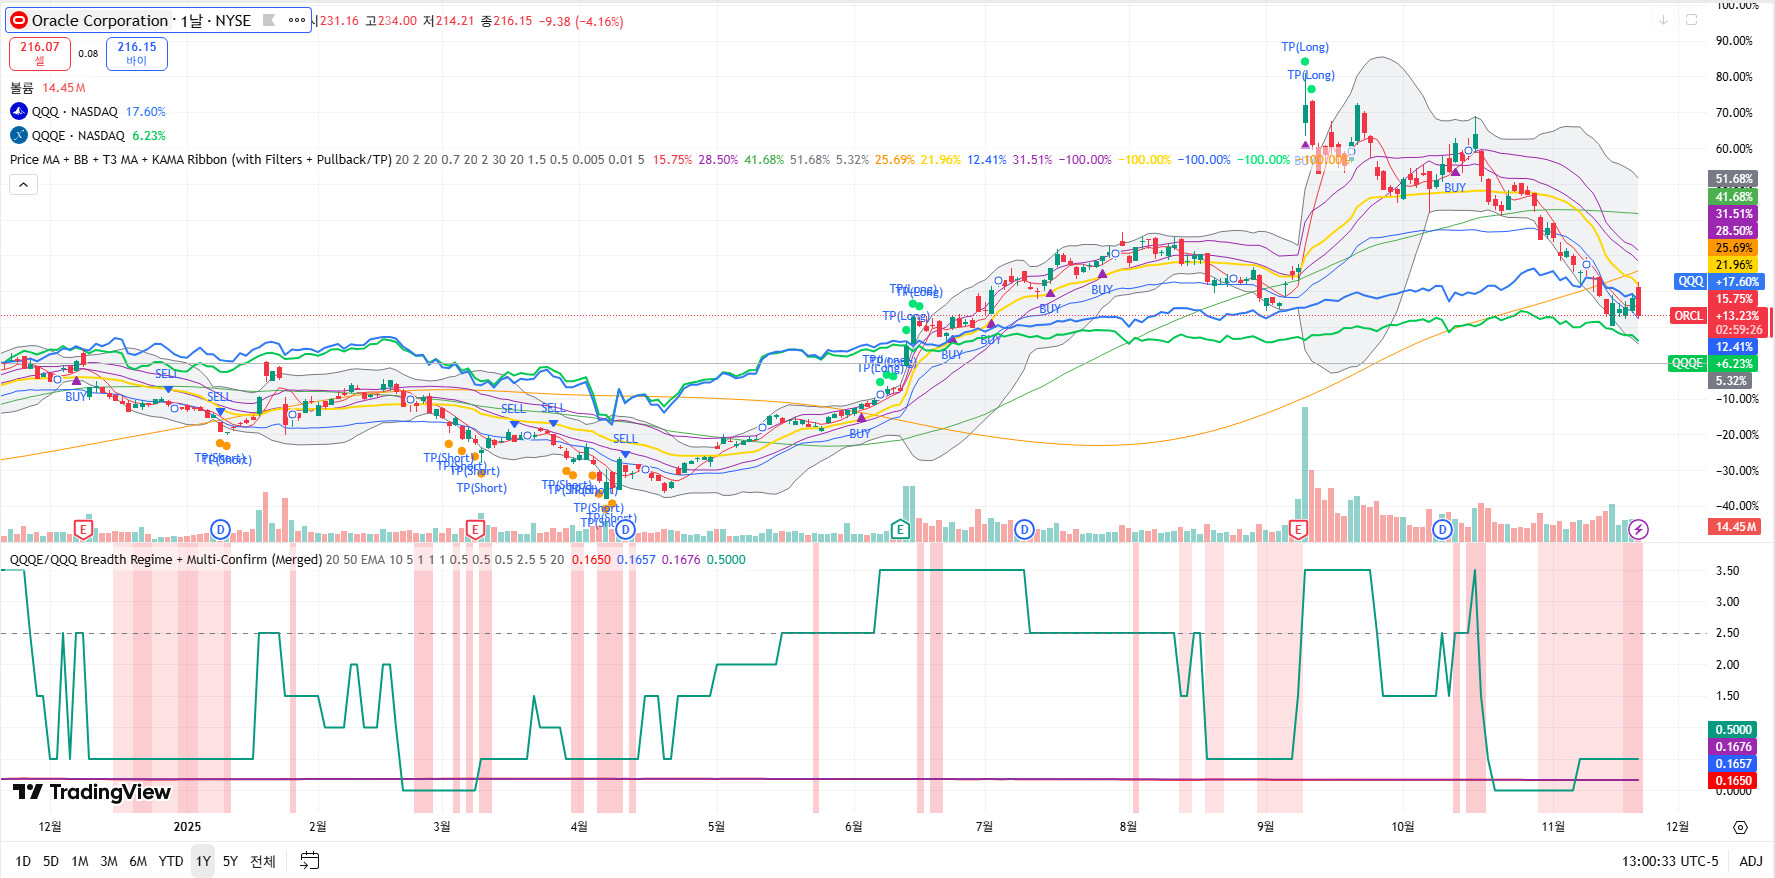Toggle the ADJ dividend adjustment

coord(1751,861)
